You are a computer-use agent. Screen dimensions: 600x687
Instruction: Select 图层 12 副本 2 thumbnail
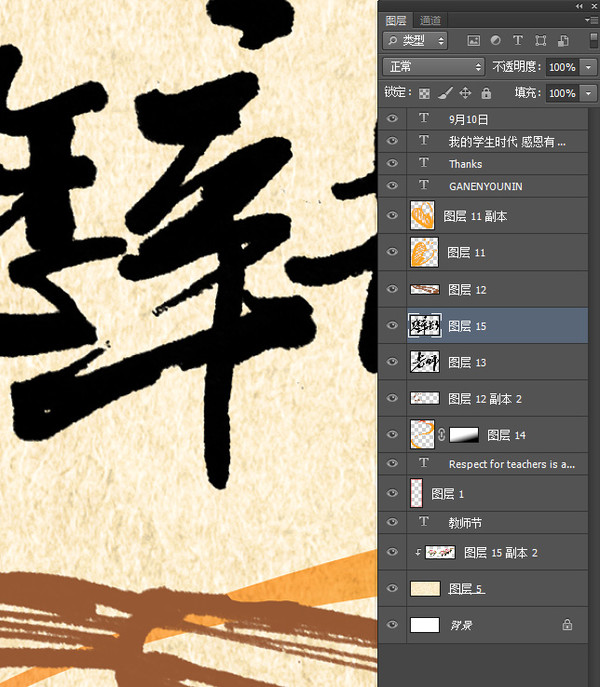coord(425,398)
